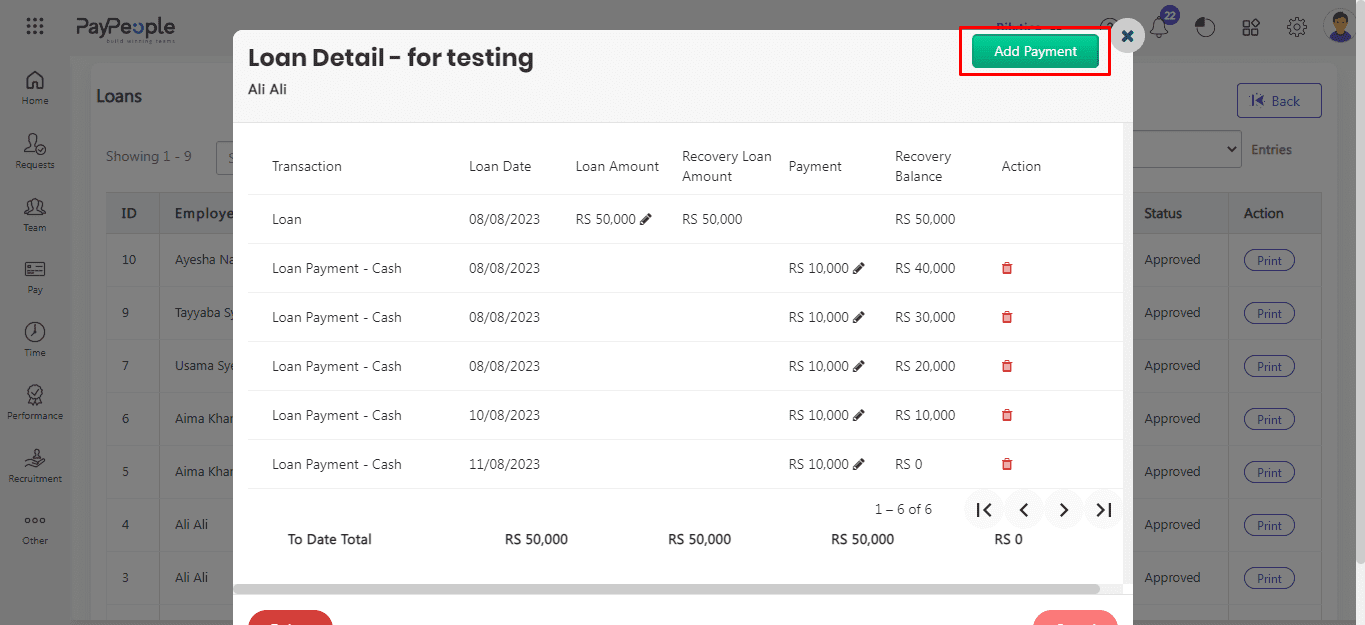
Task: Open the Requests menu in sidebar
Action: coord(35,150)
